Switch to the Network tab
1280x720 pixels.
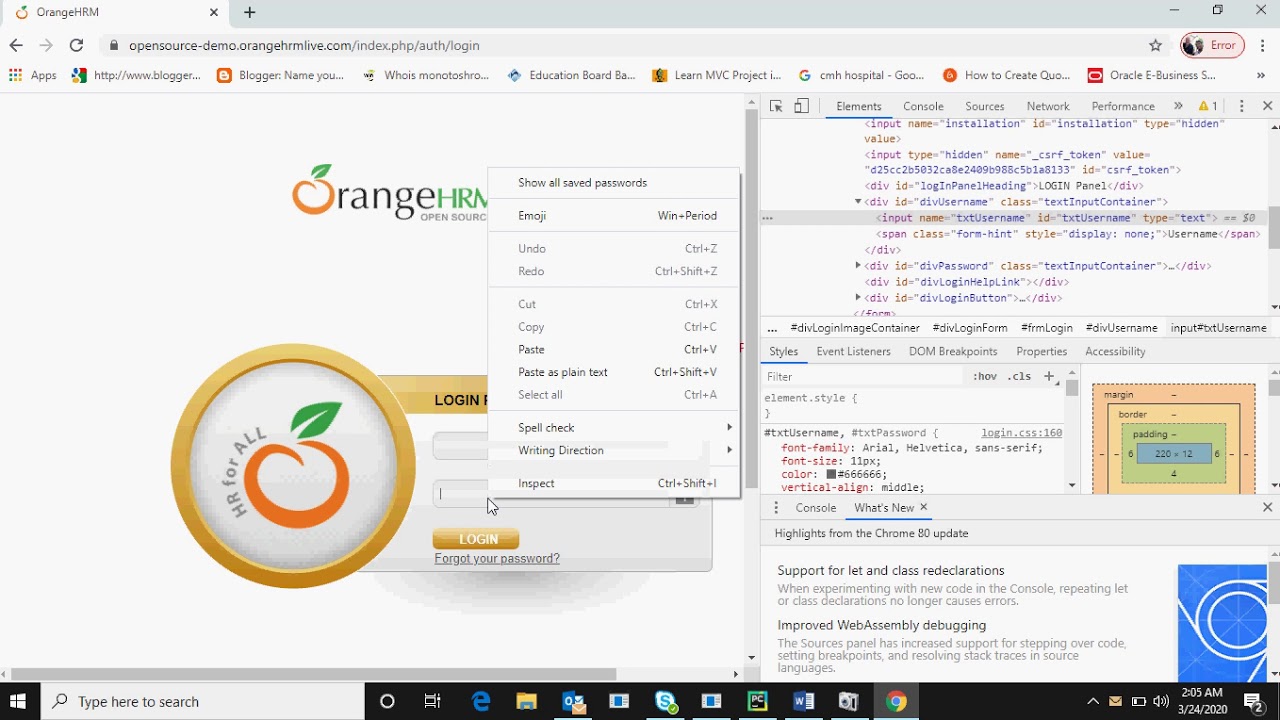point(1048,106)
